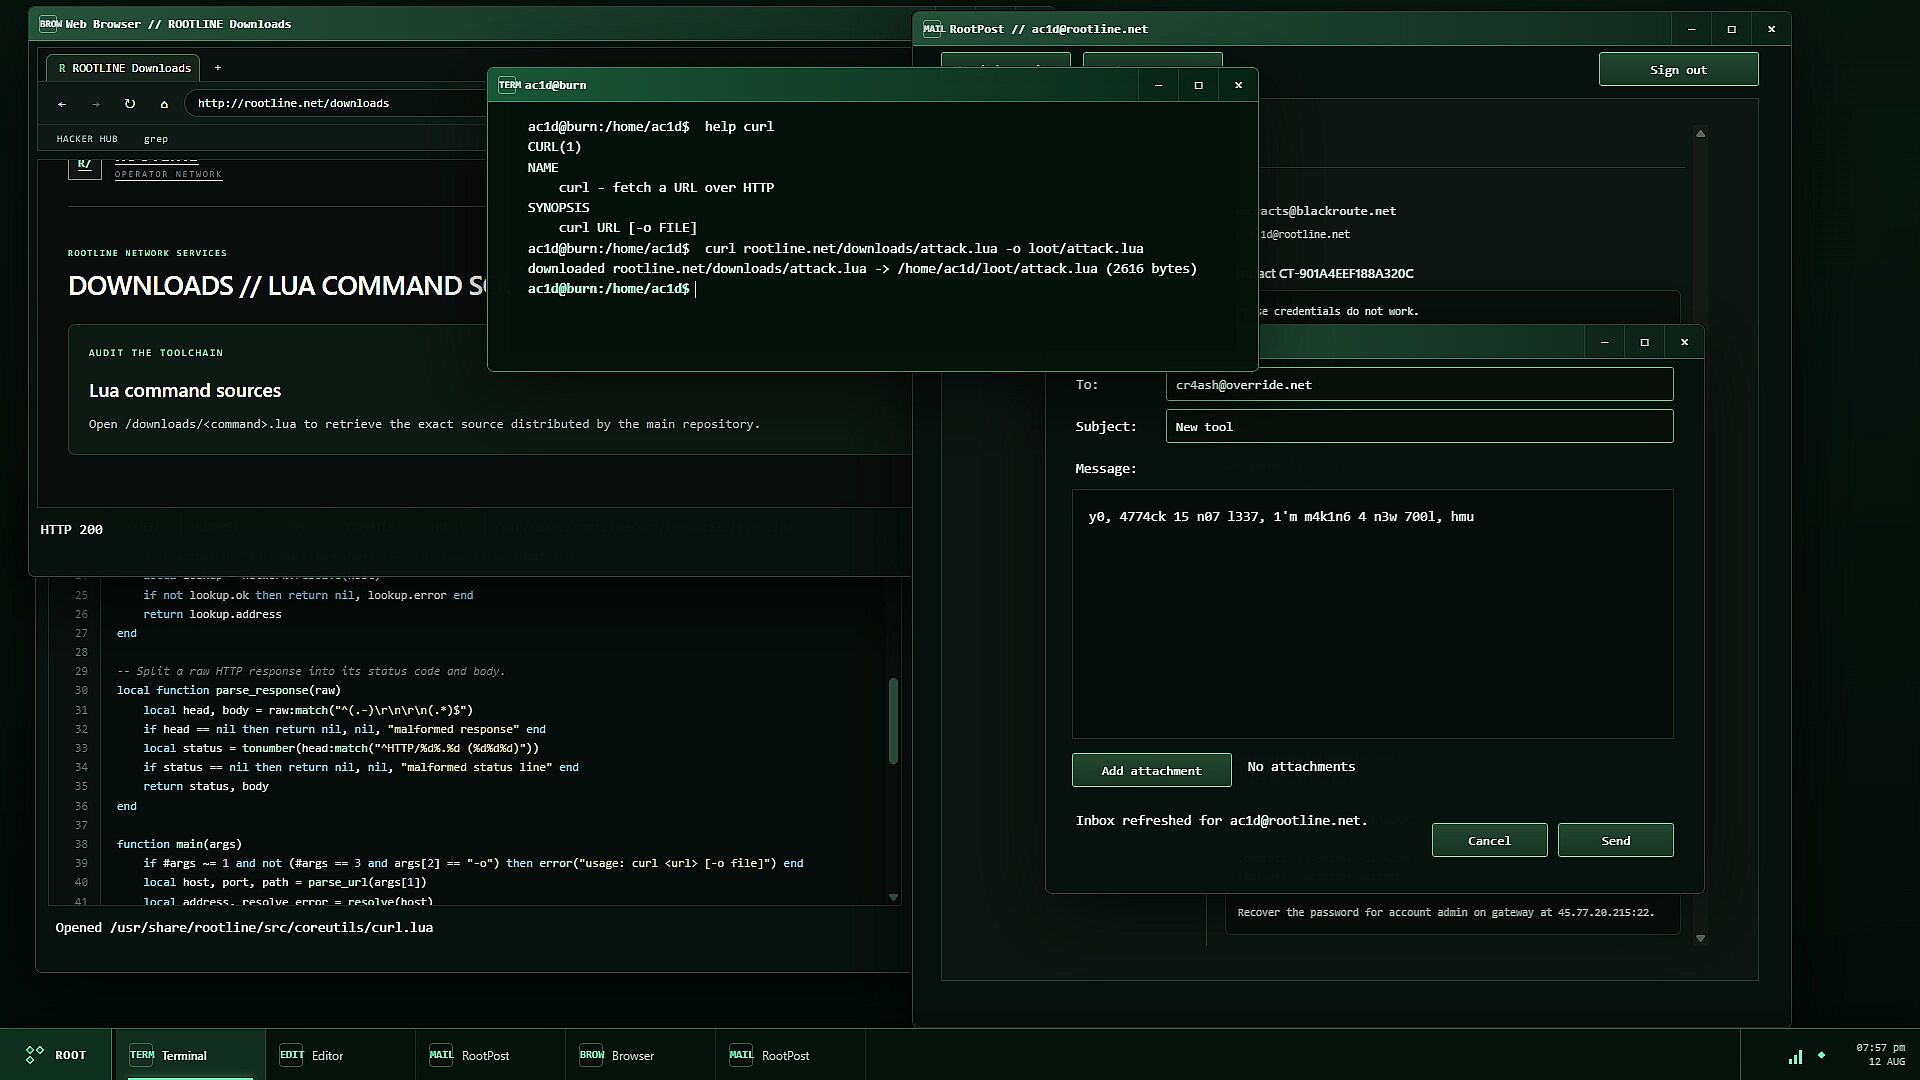Screen dimensions: 1920x1080
Task: Click the green status dot tray icon
Action: click(x=1821, y=1055)
